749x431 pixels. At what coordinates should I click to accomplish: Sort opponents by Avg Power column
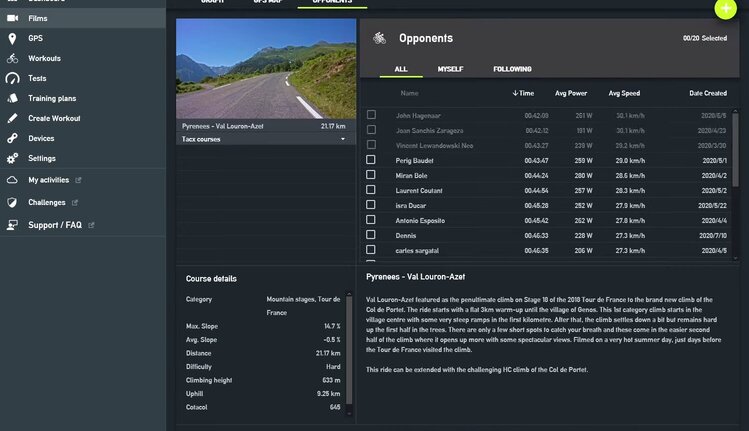coord(571,93)
